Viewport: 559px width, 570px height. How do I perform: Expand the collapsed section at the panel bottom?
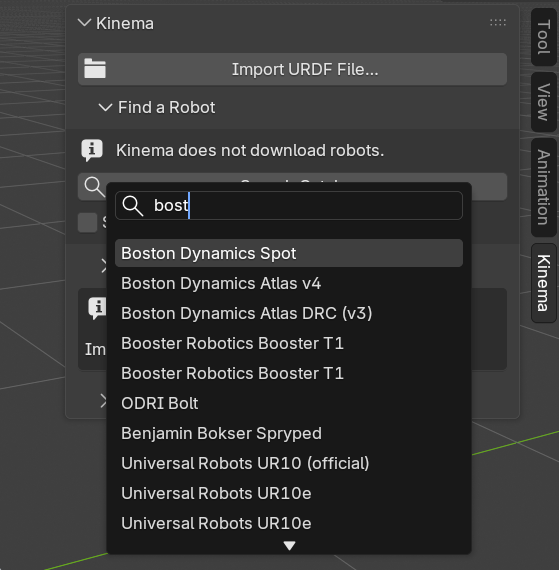[x=104, y=401]
